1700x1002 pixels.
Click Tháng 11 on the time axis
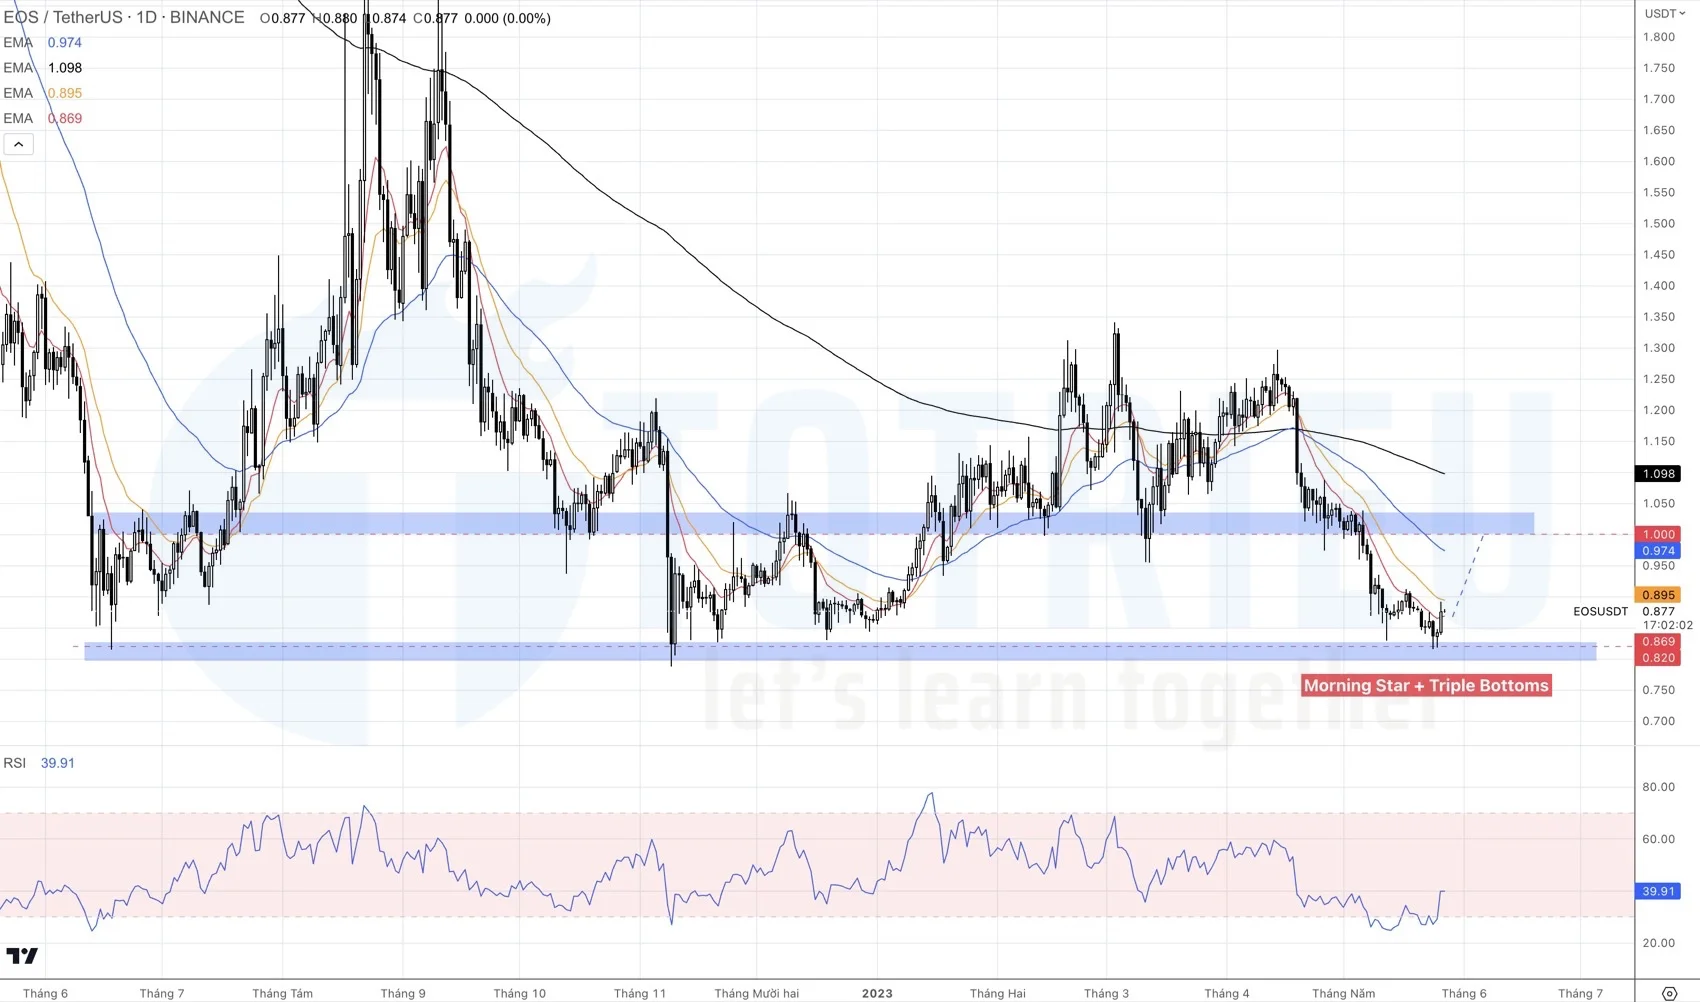[640, 993]
